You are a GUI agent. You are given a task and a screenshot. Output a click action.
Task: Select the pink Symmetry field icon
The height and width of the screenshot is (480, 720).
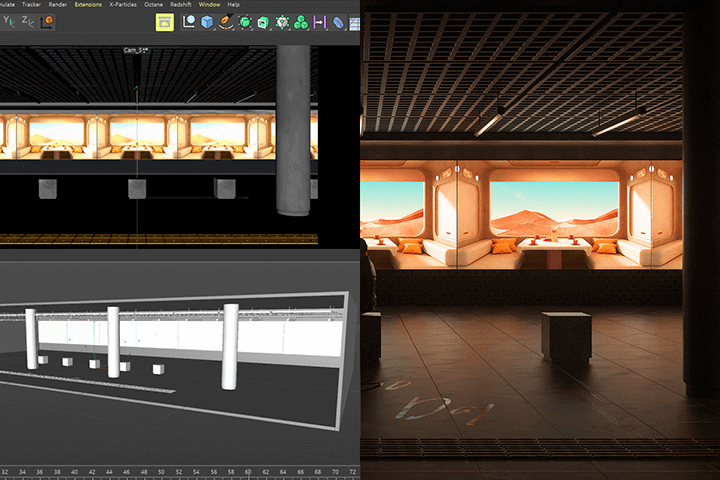point(320,22)
